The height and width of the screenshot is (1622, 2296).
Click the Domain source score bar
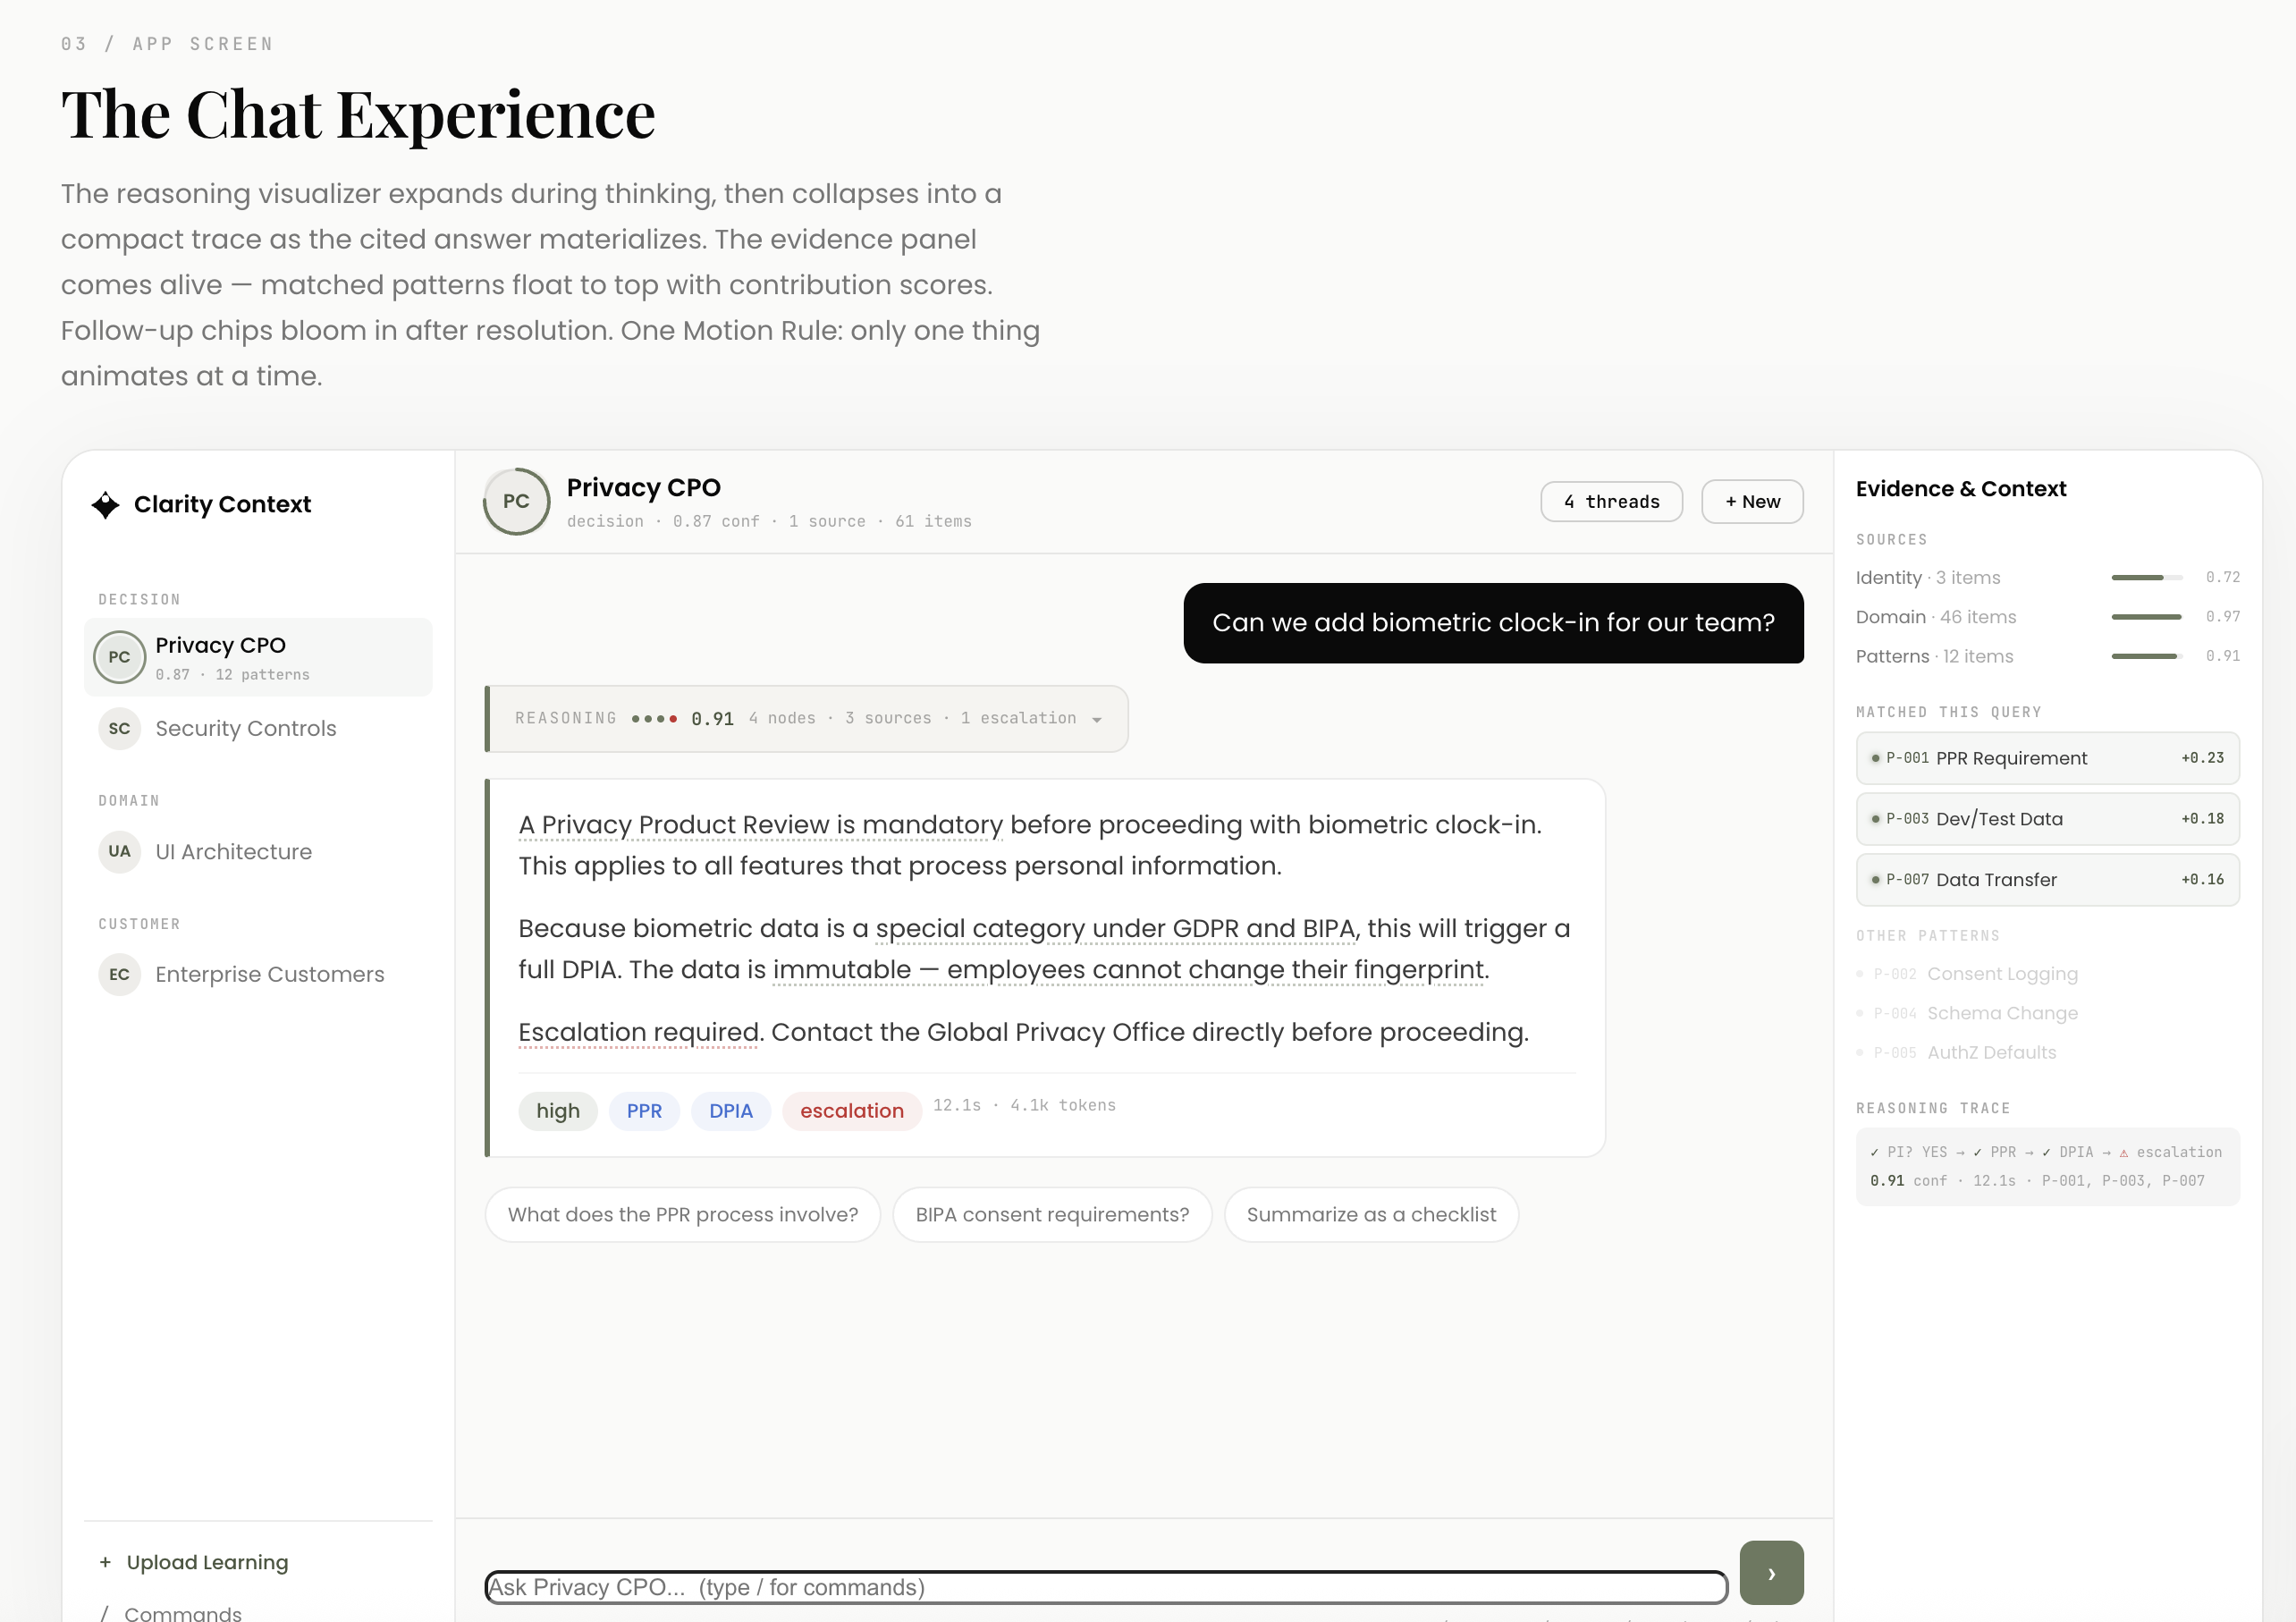click(x=2146, y=617)
